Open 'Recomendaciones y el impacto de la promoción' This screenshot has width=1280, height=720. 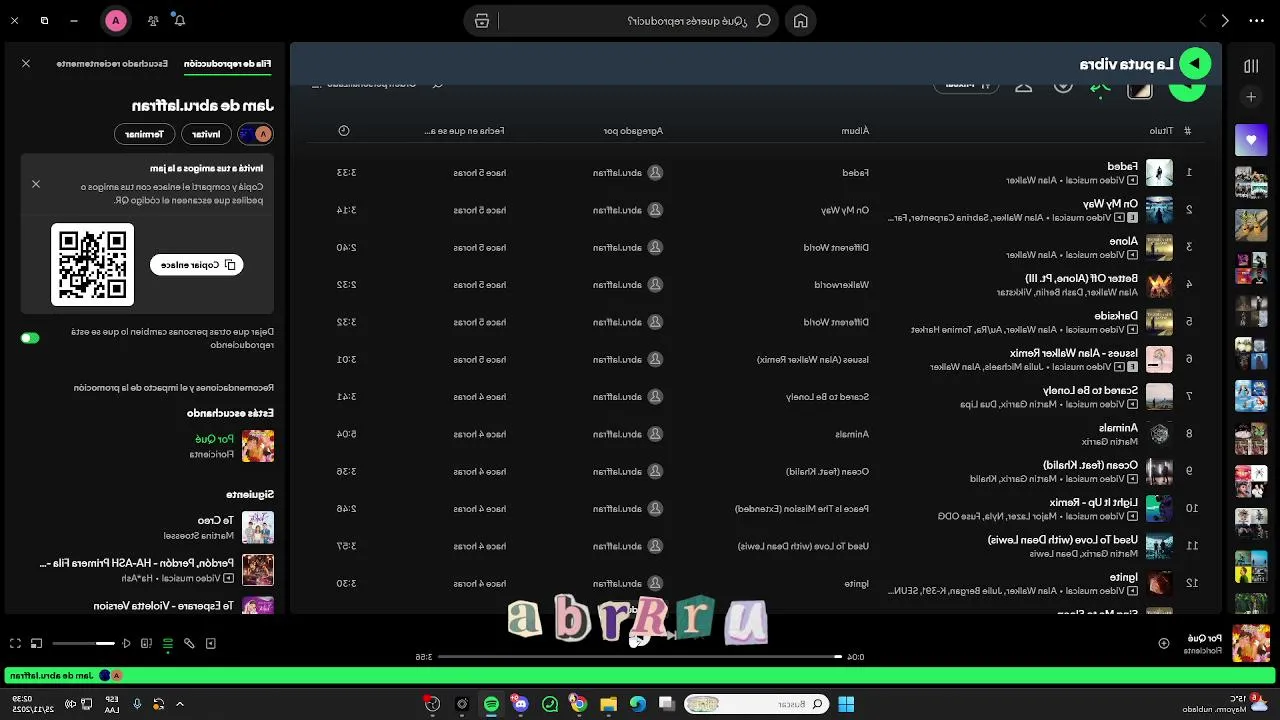click(174, 388)
